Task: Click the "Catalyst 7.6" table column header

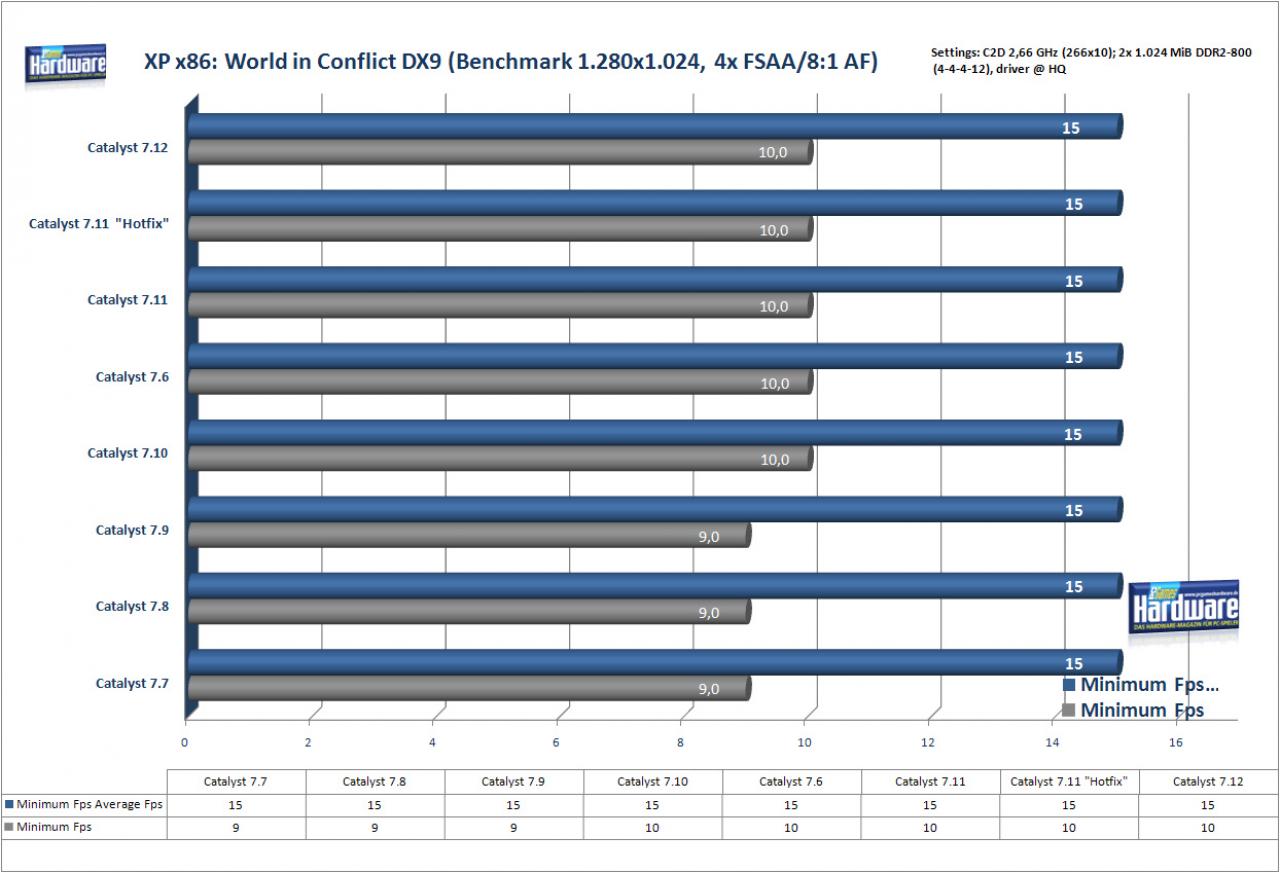Action: click(791, 782)
